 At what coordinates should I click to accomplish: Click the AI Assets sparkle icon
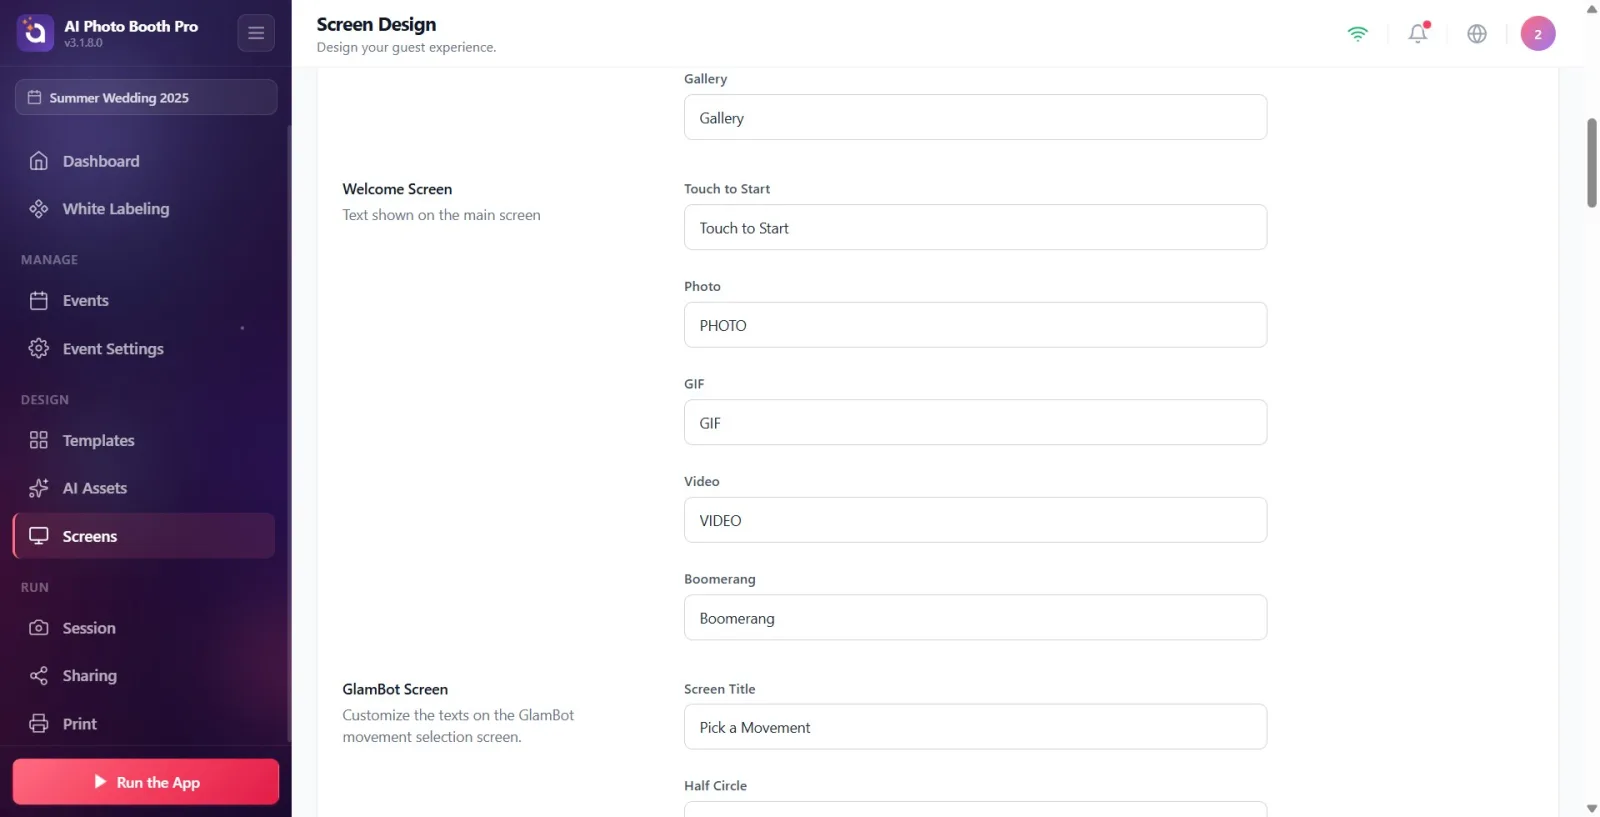39,489
